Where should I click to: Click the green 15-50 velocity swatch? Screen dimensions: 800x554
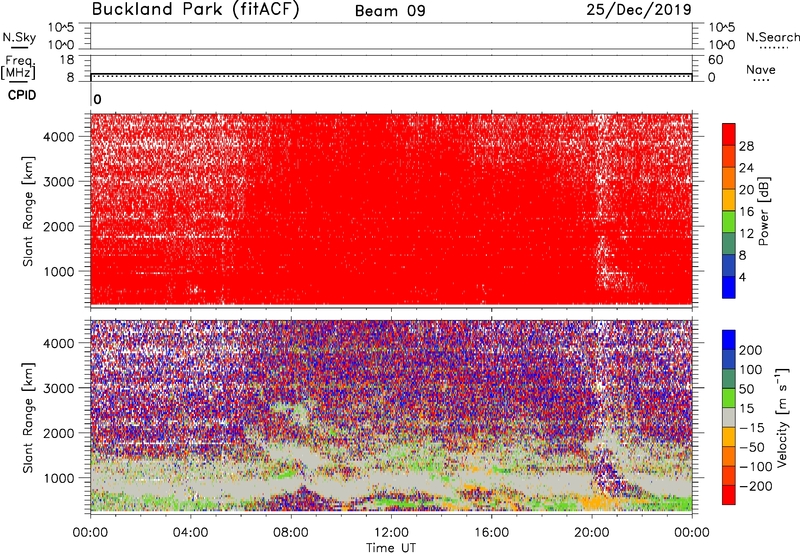pos(729,398)
